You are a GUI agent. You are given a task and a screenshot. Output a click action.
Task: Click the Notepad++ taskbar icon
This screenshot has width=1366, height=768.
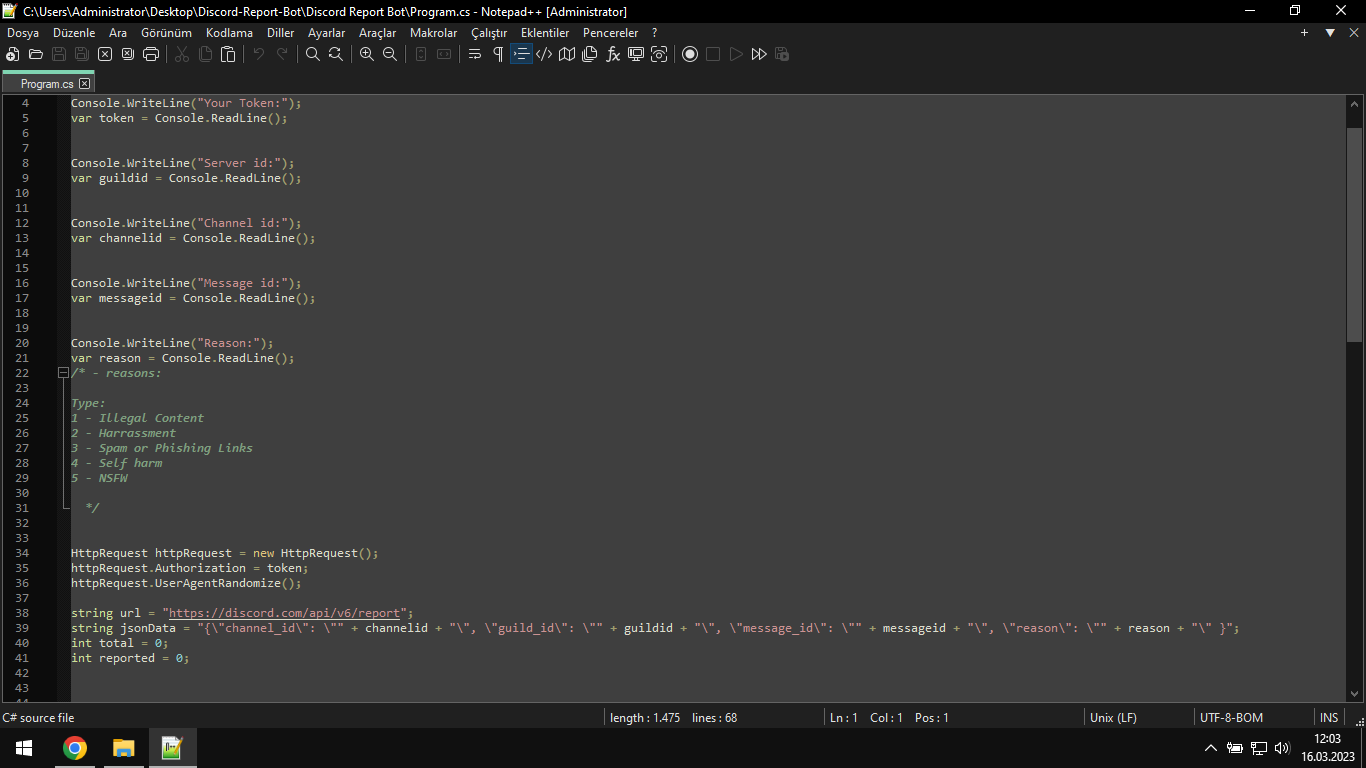click(x=172, y=748)
